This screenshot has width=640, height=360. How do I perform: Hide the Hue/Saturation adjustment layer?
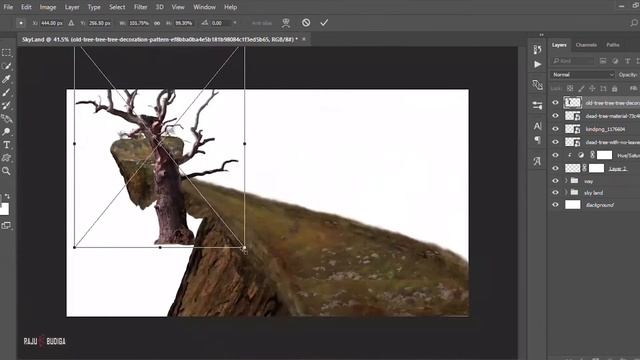click(555, 155)
